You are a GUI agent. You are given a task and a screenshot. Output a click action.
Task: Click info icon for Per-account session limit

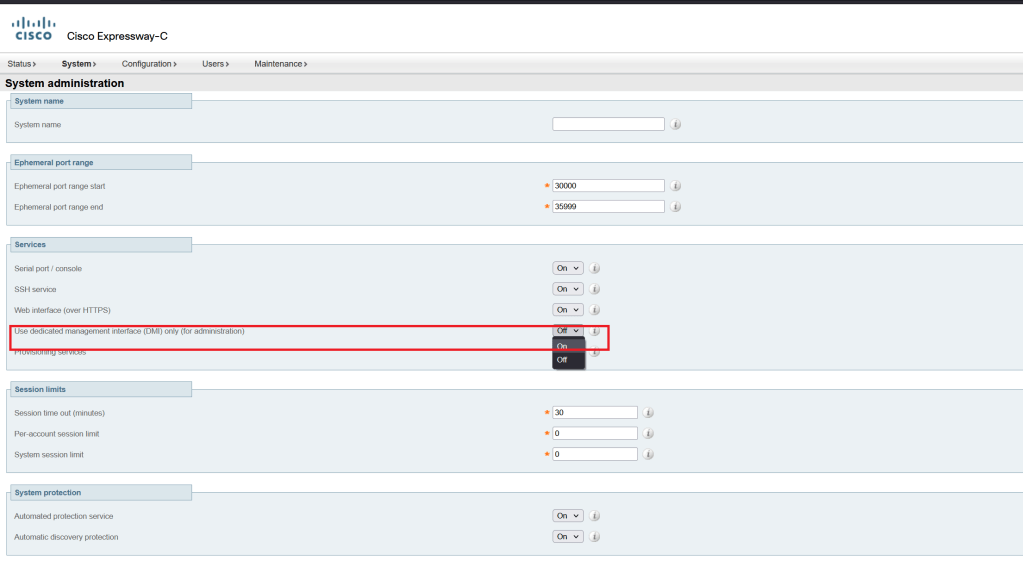(x=648, y=434)
